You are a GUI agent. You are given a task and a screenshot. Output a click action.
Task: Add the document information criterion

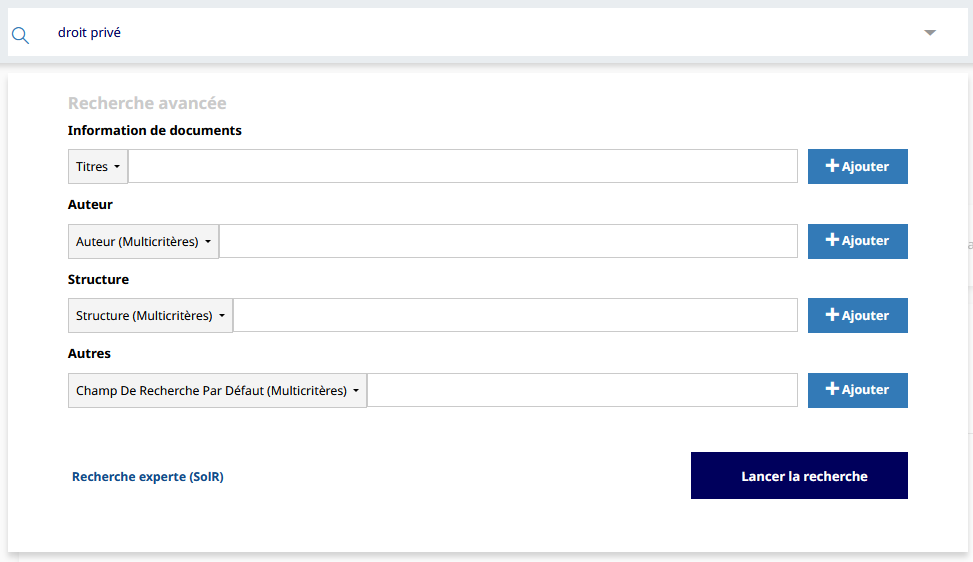point(857,167)
